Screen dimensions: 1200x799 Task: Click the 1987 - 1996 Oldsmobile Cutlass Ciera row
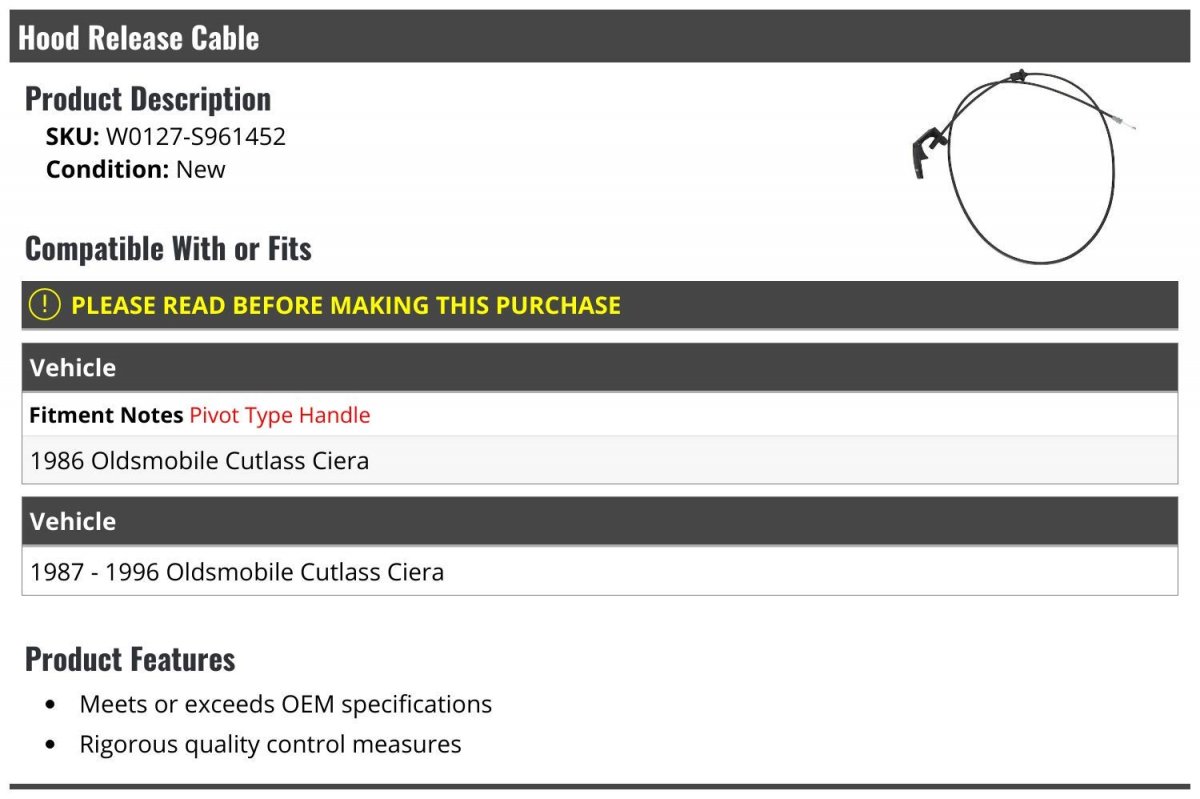click(x=600, y=571)
